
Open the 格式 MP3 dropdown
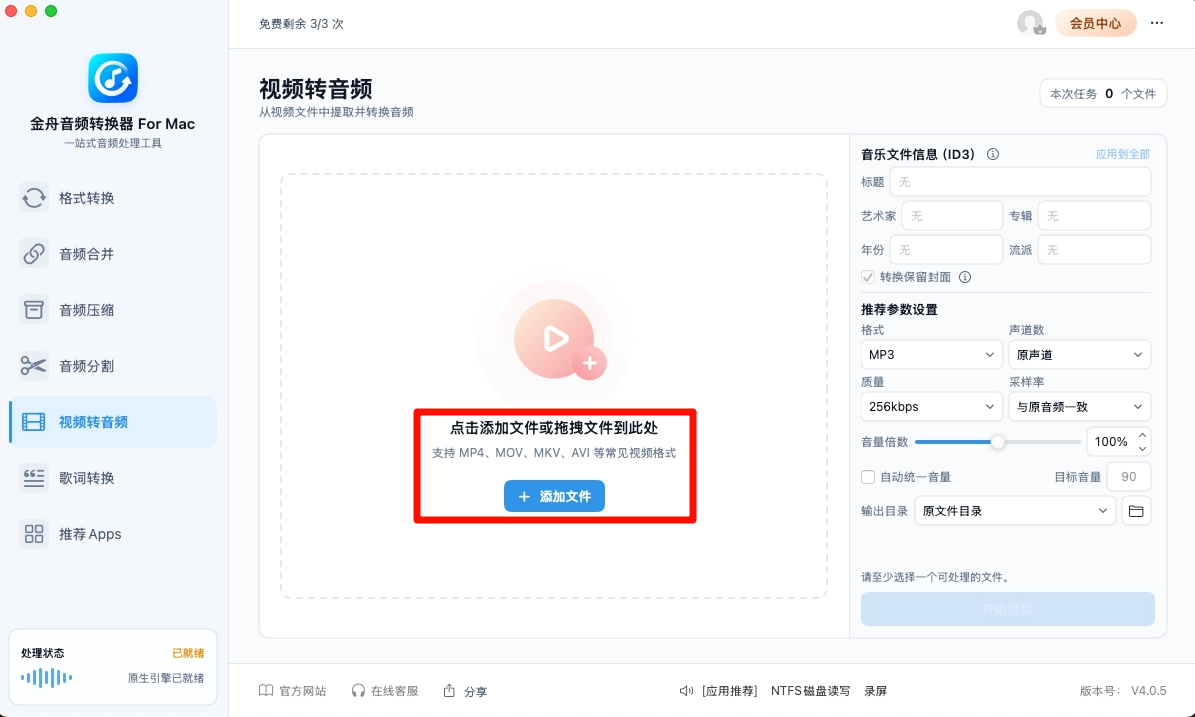pos(931,355)
